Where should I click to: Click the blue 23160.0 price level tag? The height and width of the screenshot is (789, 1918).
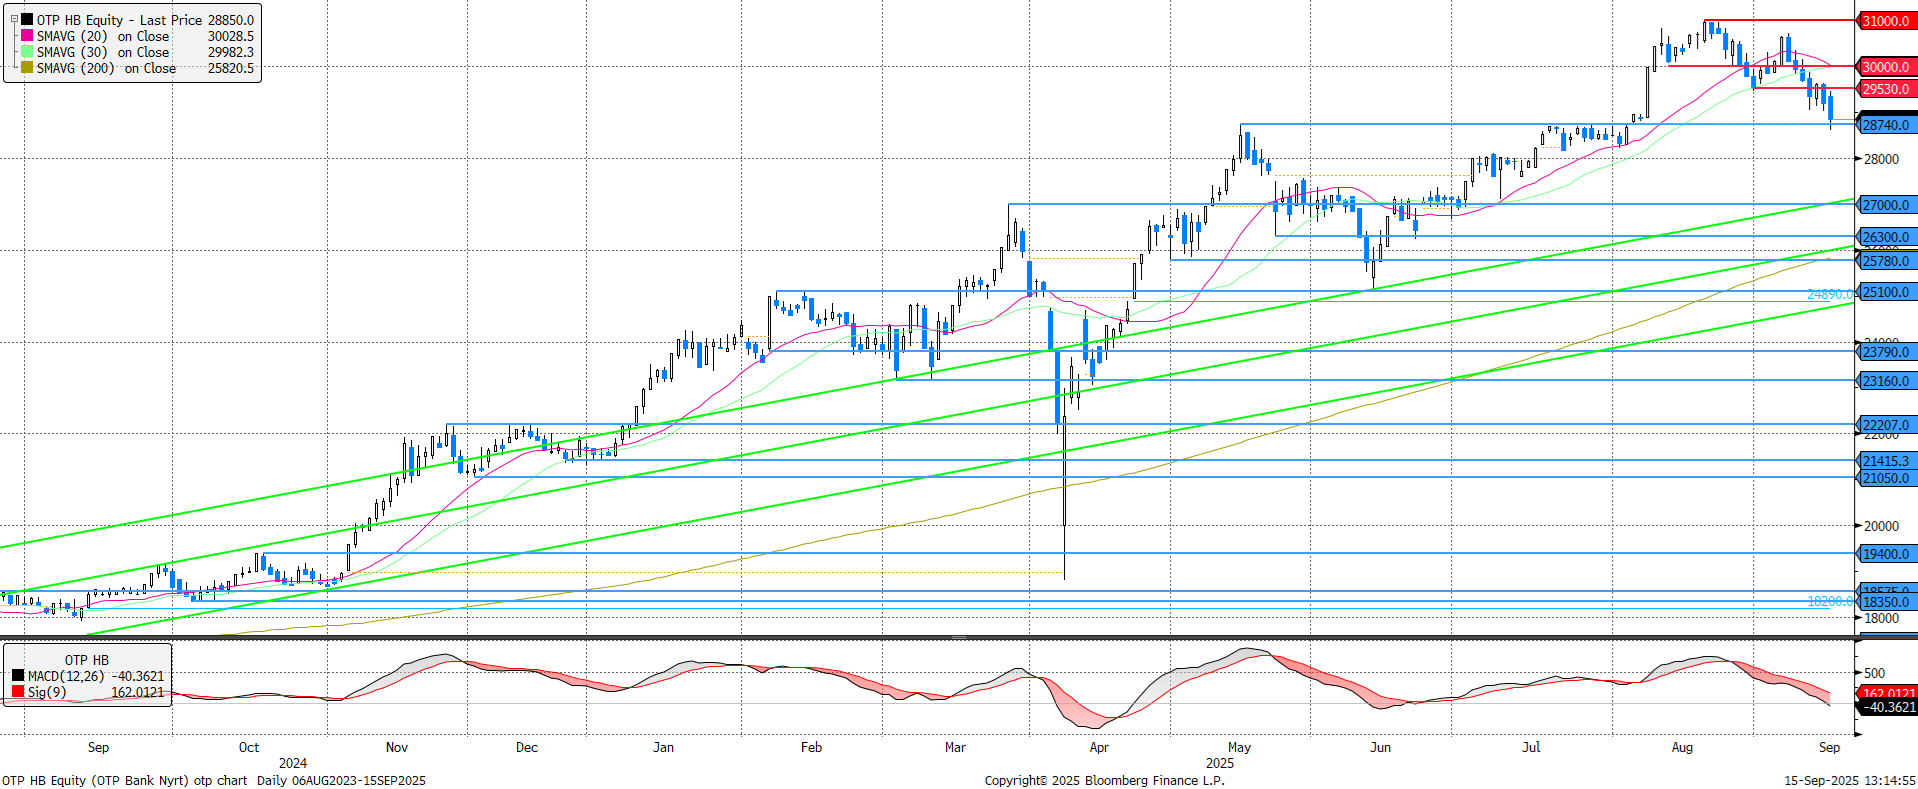pyautogui.click(x=1885, y=381)
